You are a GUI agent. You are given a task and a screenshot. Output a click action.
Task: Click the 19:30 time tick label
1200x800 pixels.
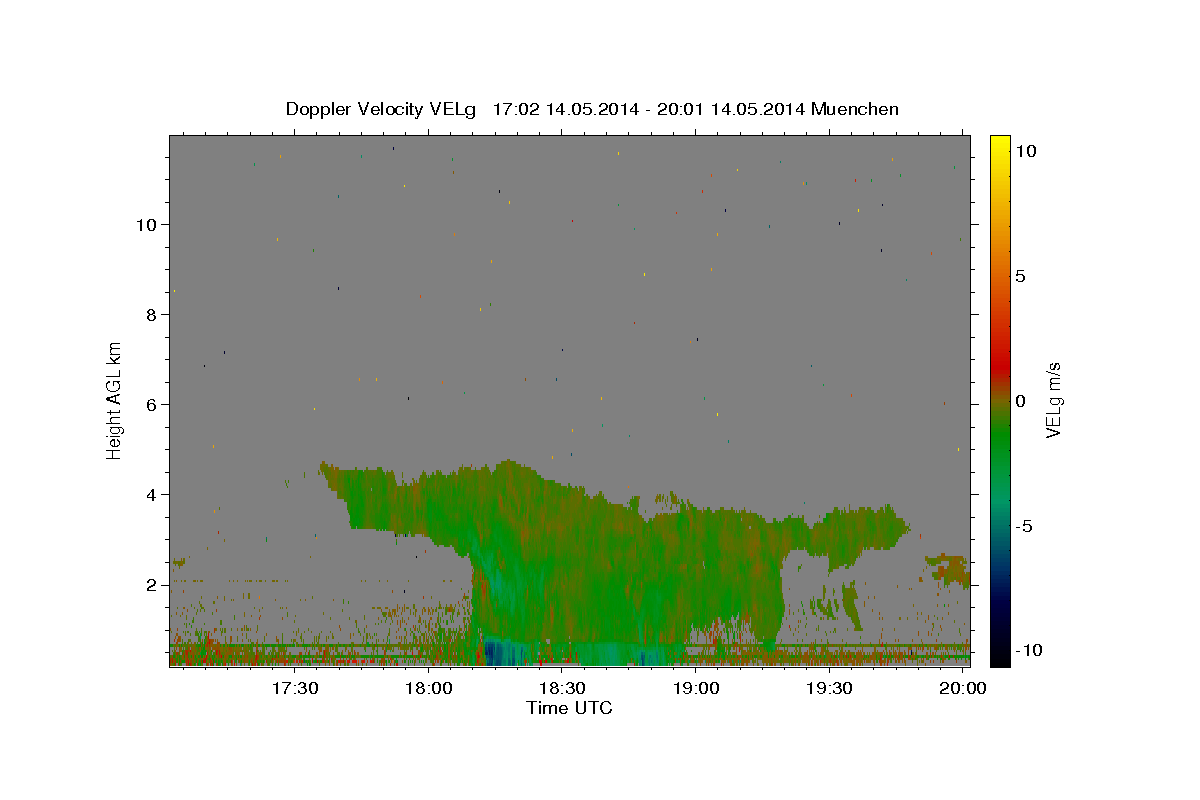click(x=829, y=689)
